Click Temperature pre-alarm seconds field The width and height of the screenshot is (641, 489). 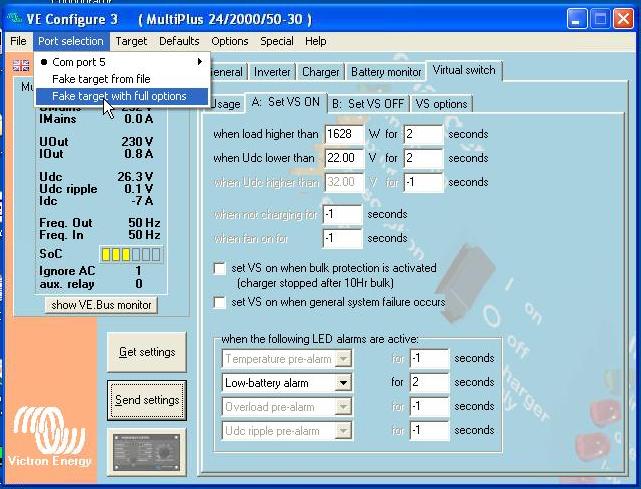click(x=429, y=359)
